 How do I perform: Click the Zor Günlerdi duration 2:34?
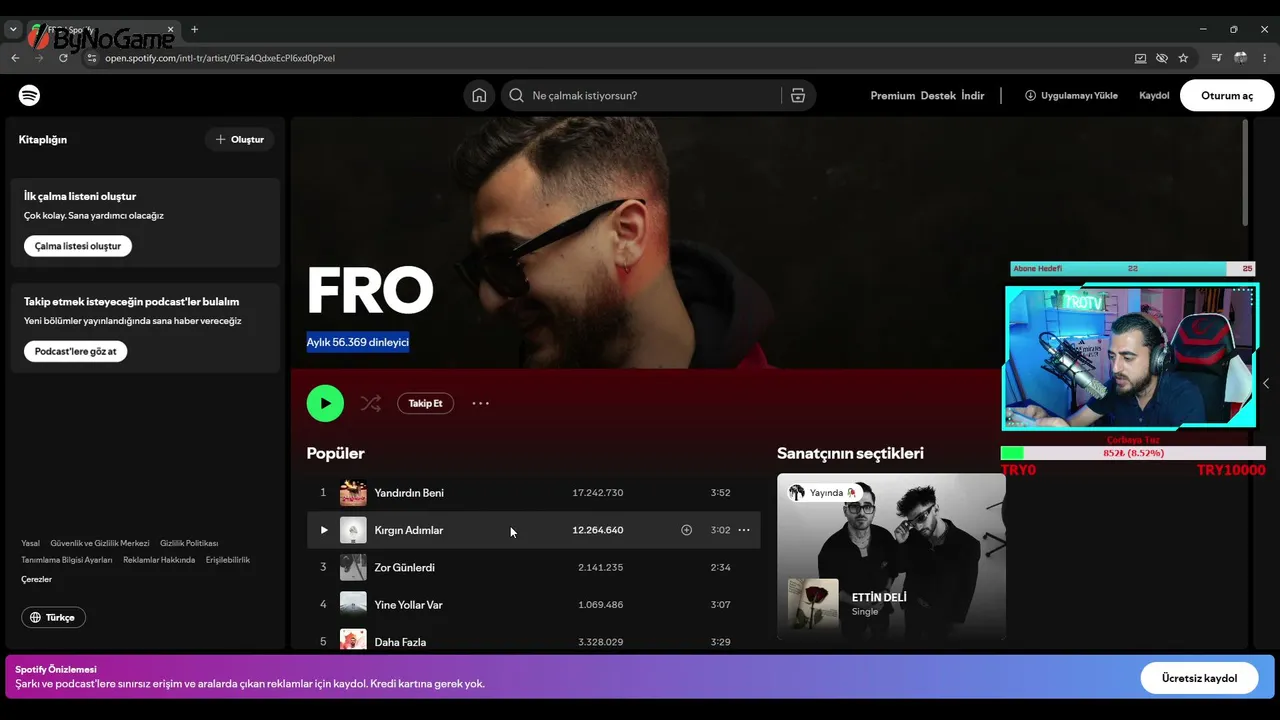[720, 567]
